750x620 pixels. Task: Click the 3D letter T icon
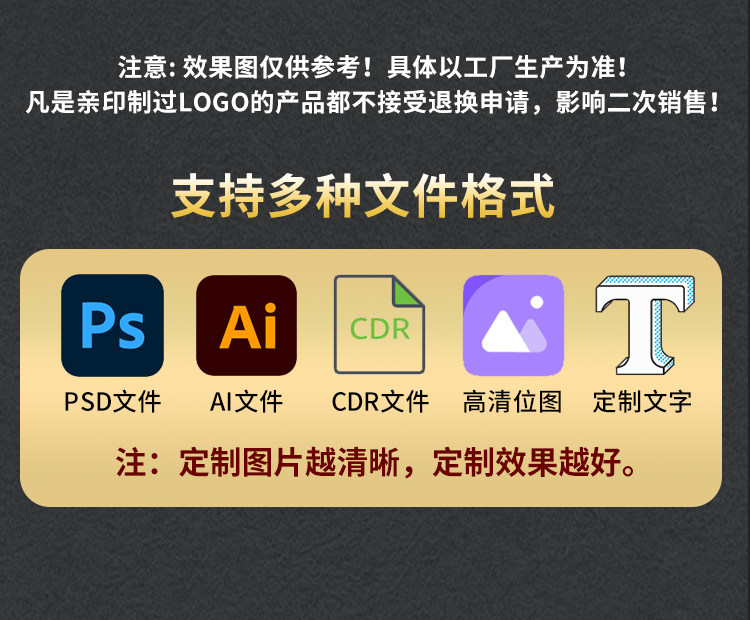[645, 325]
